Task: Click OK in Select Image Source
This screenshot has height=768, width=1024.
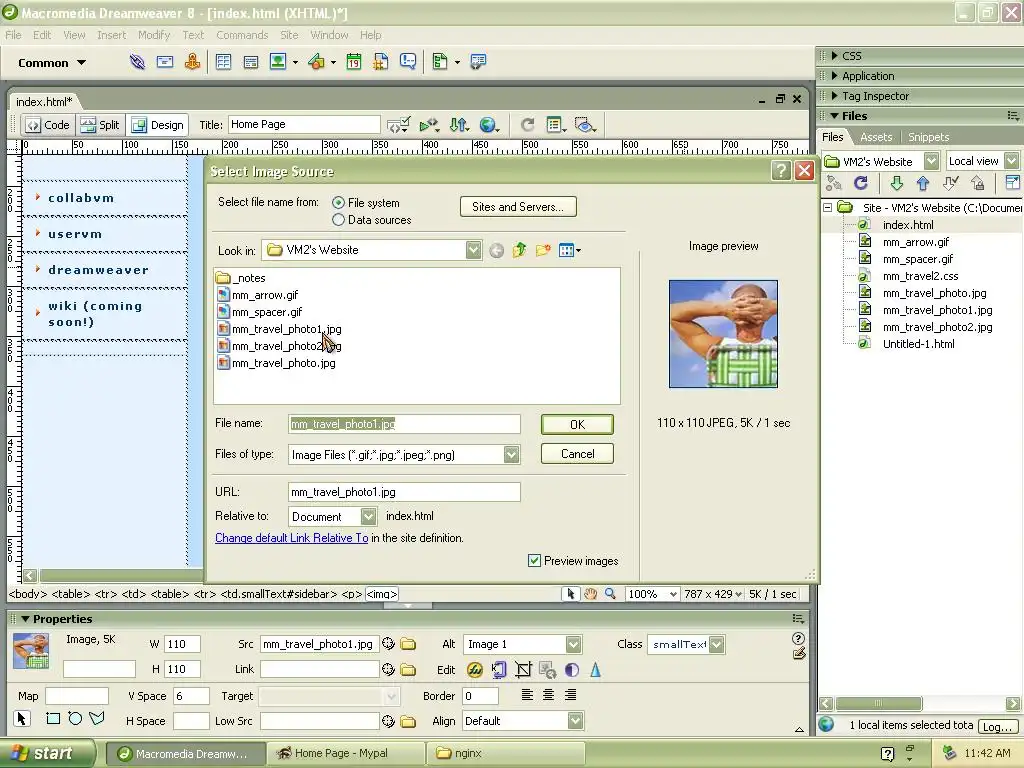Action: pyautogui.click(x=577, y=424)
